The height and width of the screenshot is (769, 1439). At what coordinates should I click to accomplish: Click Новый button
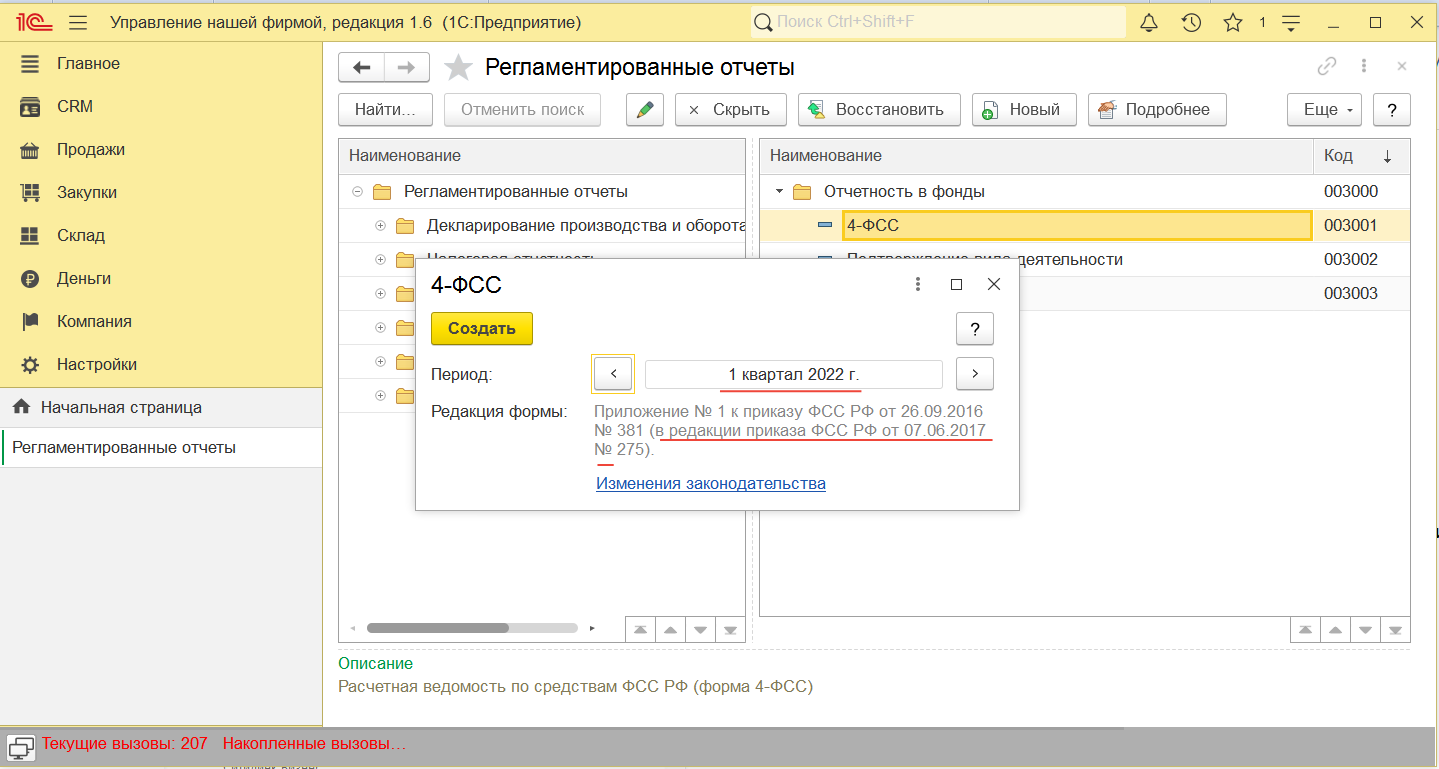[x=1023, y=110]
